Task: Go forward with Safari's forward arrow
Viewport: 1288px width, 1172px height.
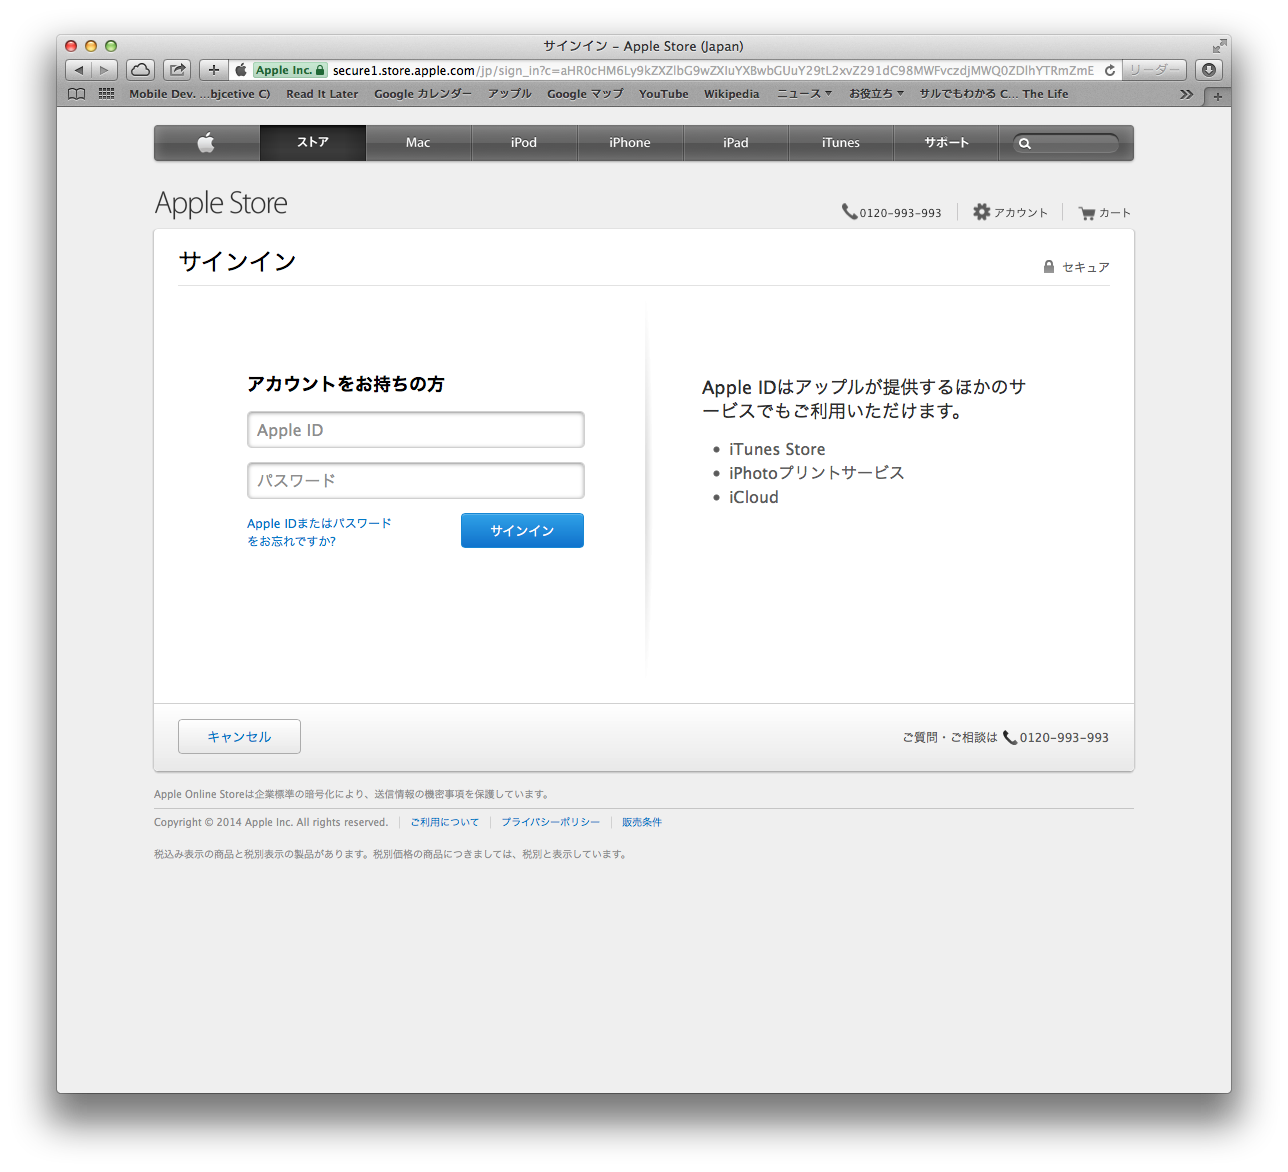Action: coord(104,70)
